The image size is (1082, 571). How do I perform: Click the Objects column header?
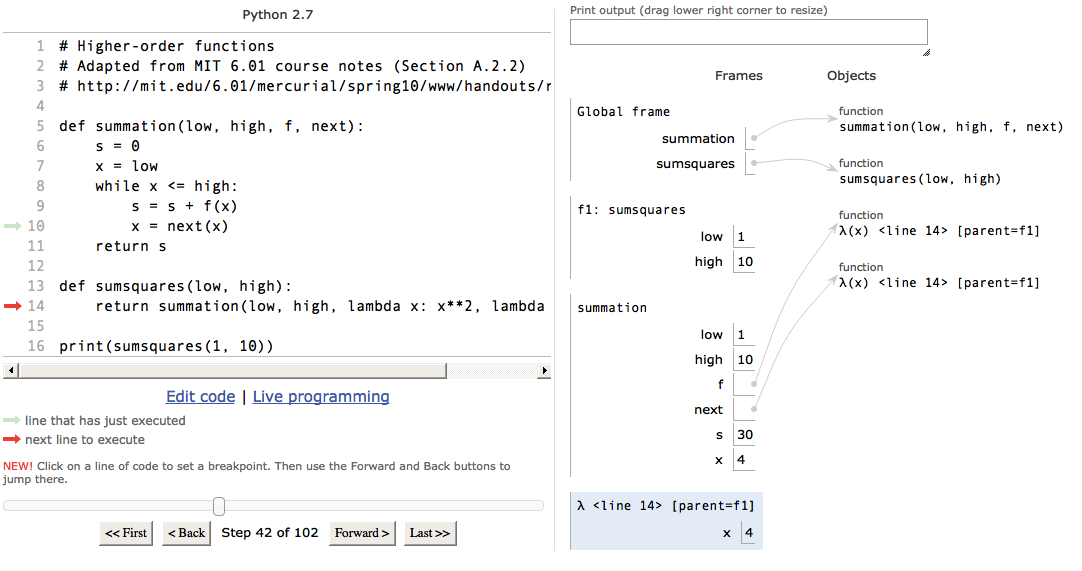851,75
